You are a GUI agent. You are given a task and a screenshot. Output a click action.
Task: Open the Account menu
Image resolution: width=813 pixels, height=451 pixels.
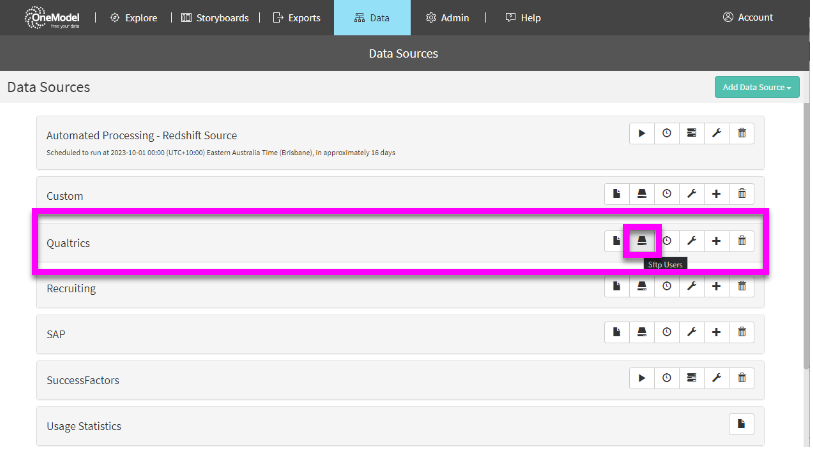coord(747,18)
